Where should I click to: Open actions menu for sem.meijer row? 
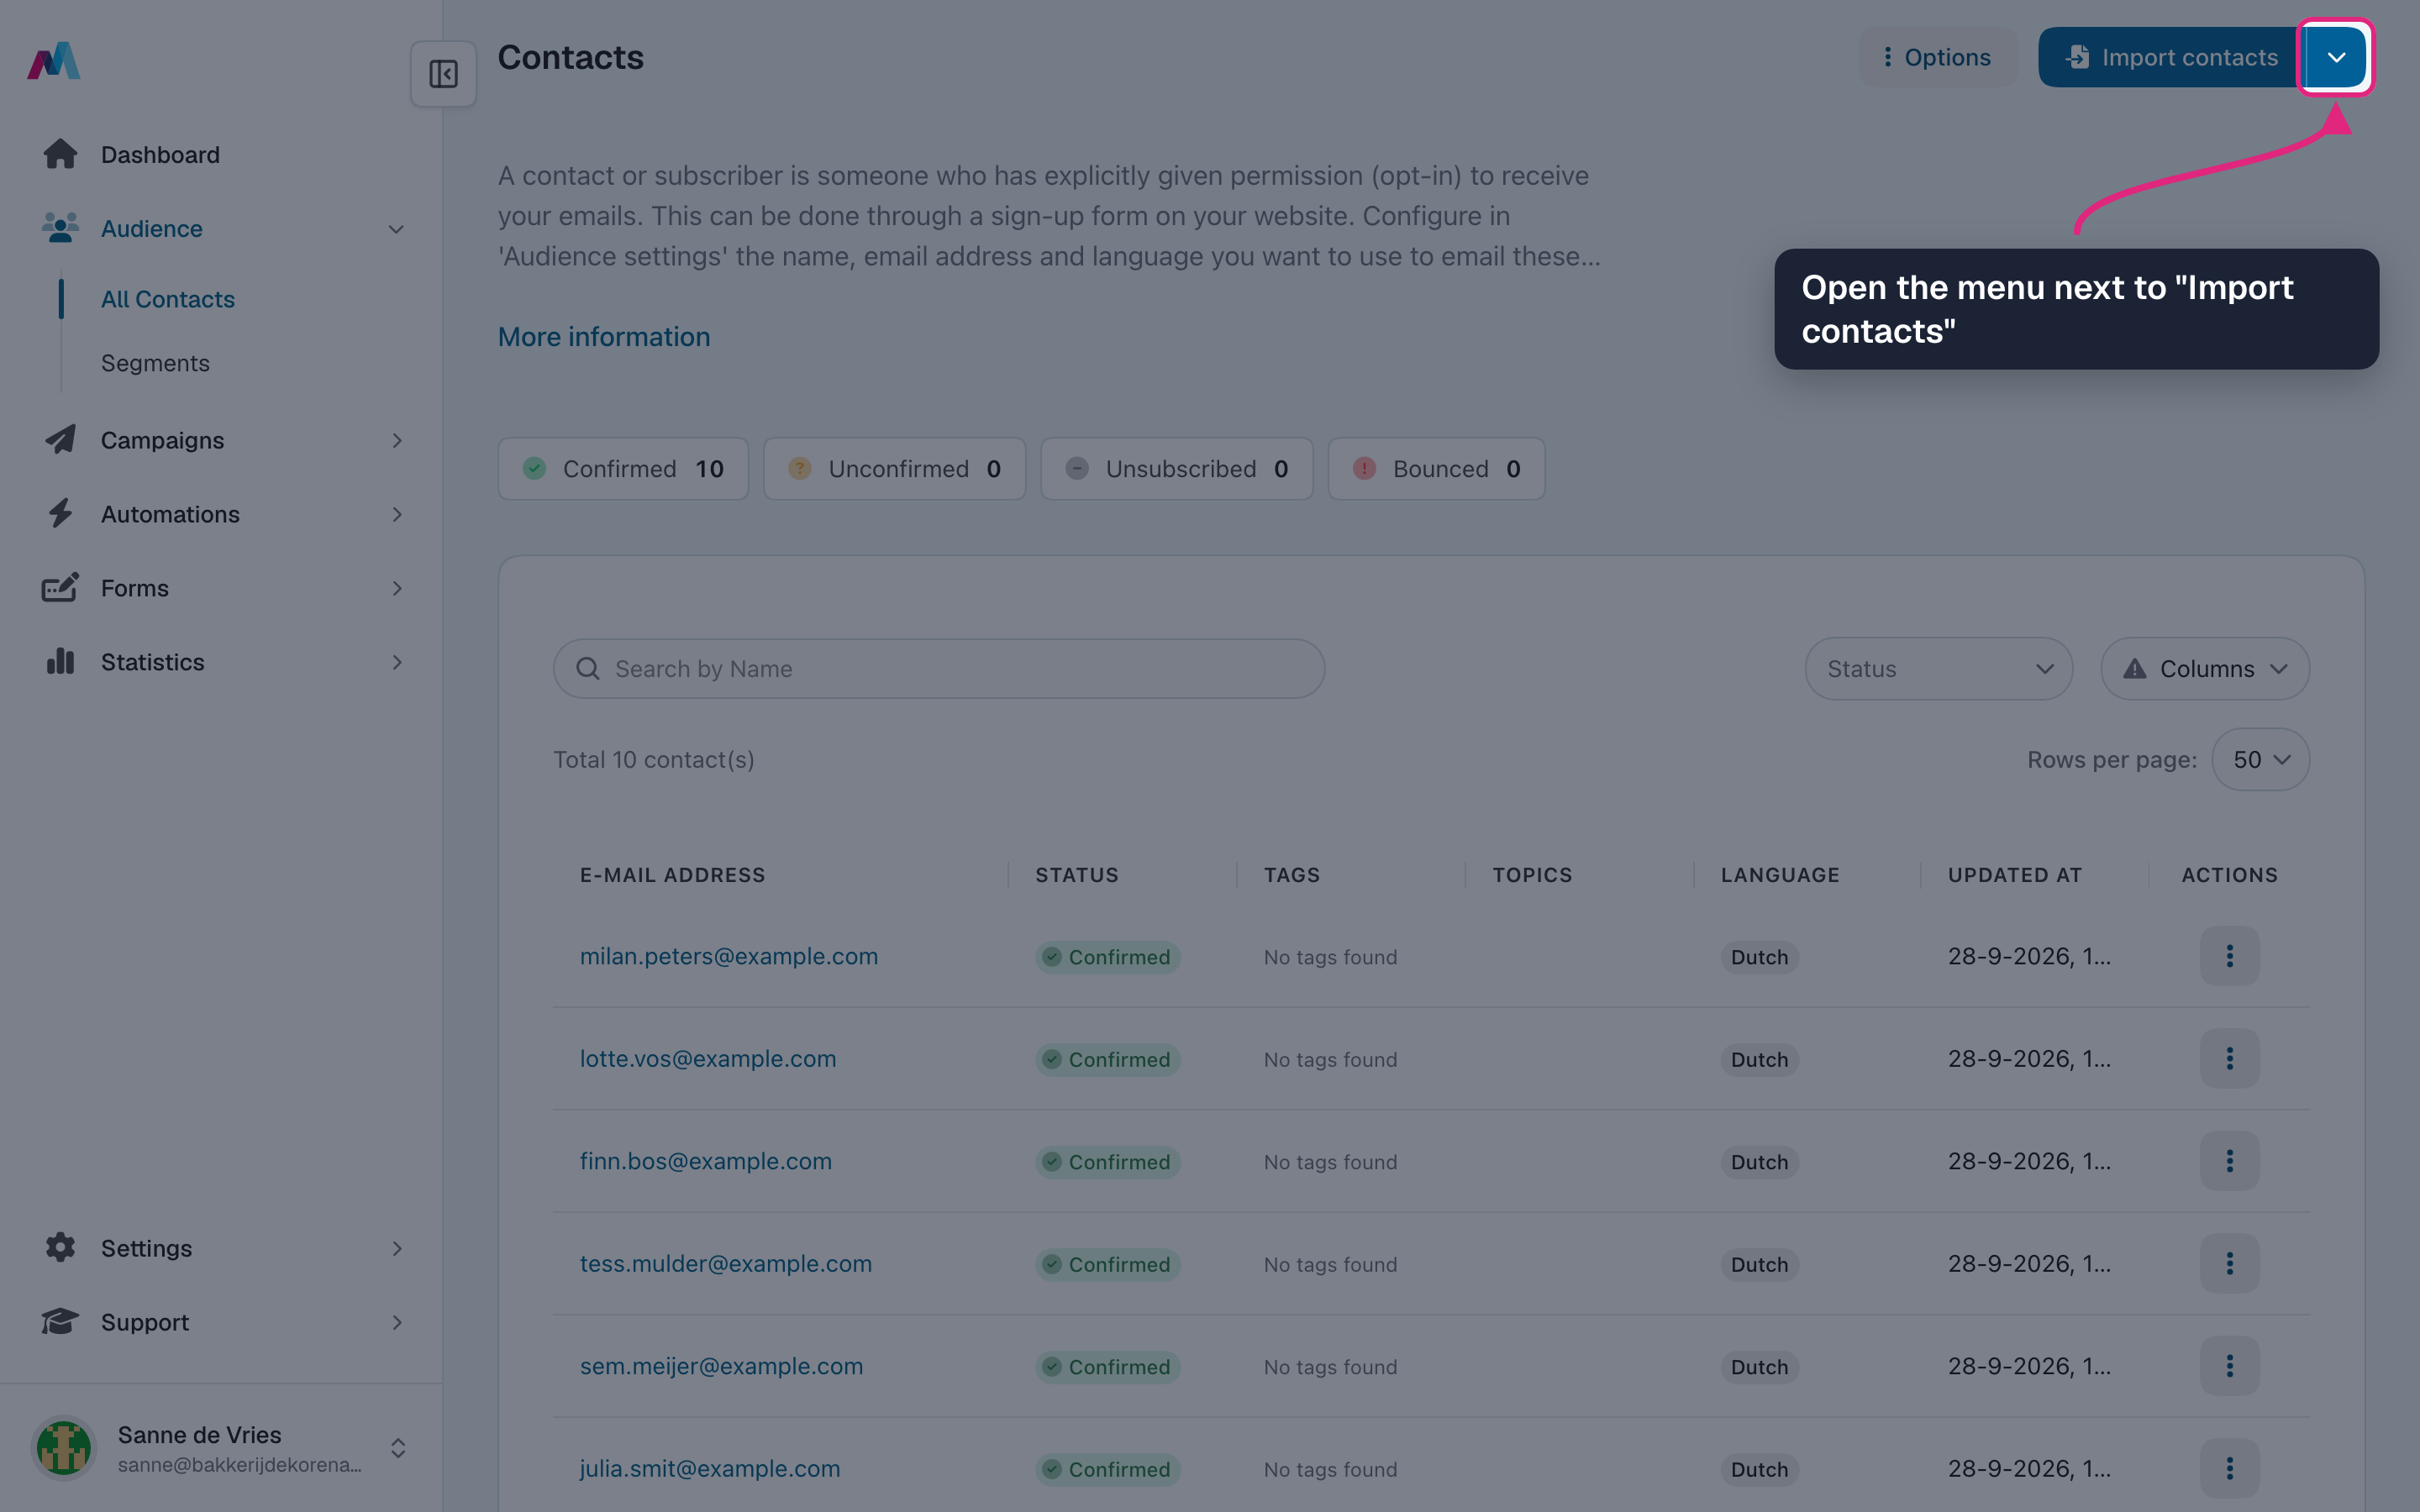pos(2229,1366)
